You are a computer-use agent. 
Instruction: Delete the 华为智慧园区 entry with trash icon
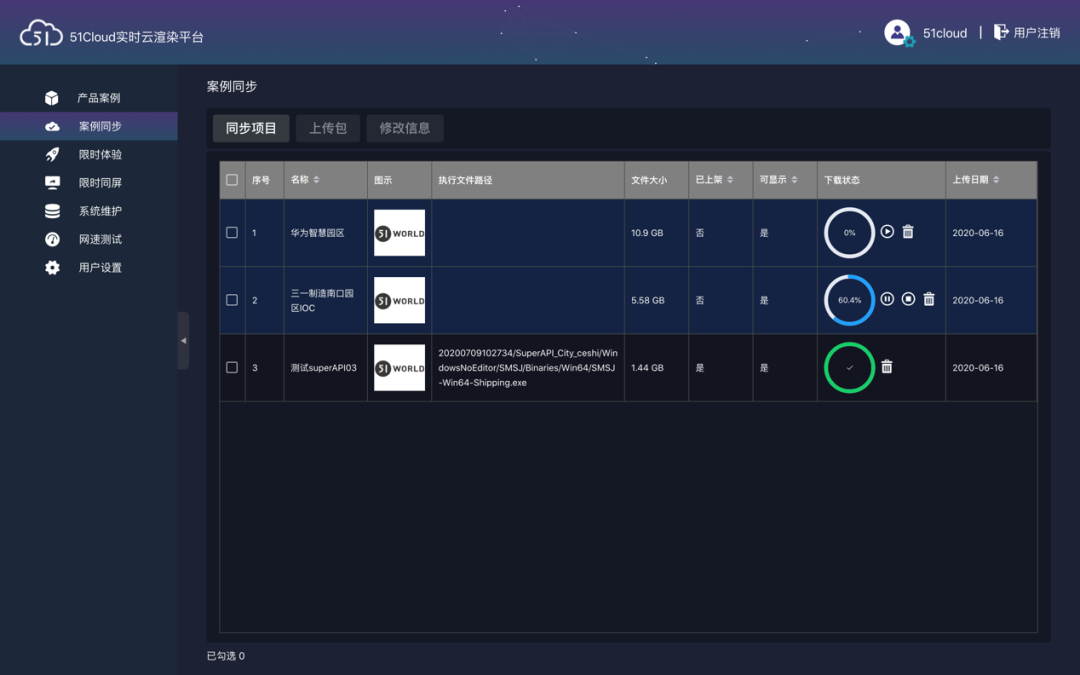coord(908,232)
